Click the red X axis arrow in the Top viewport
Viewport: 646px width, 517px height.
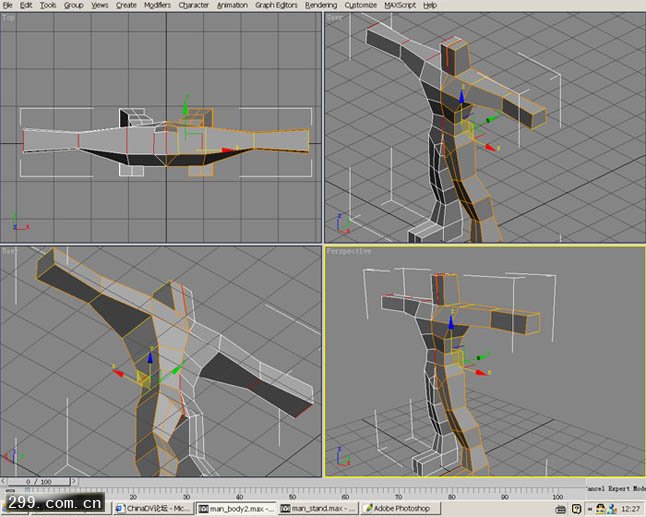(x=229, y=150)
